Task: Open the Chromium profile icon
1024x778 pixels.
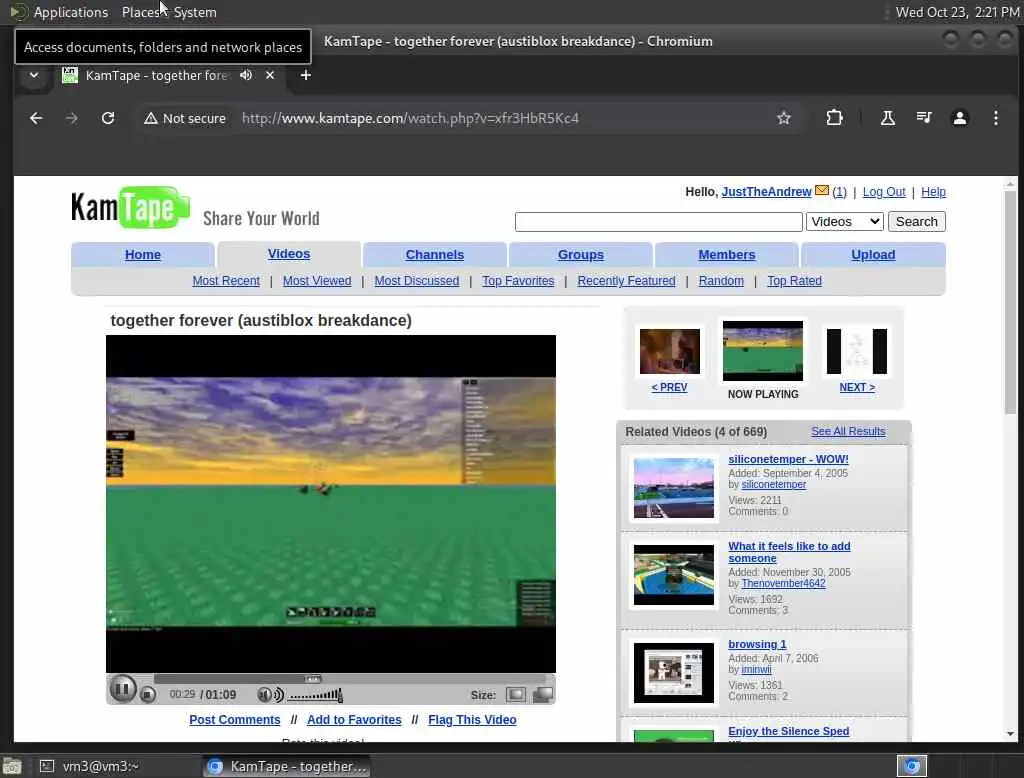Action: [959, 118]
